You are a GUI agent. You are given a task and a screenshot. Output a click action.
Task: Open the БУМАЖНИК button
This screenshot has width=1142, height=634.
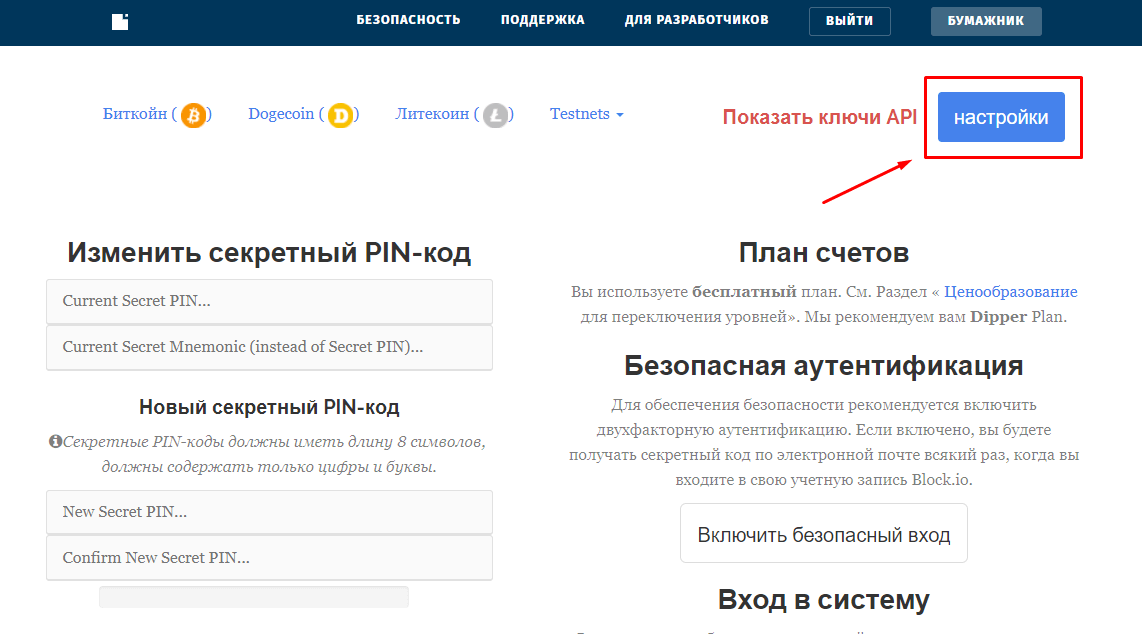click(x=986, y=20)
